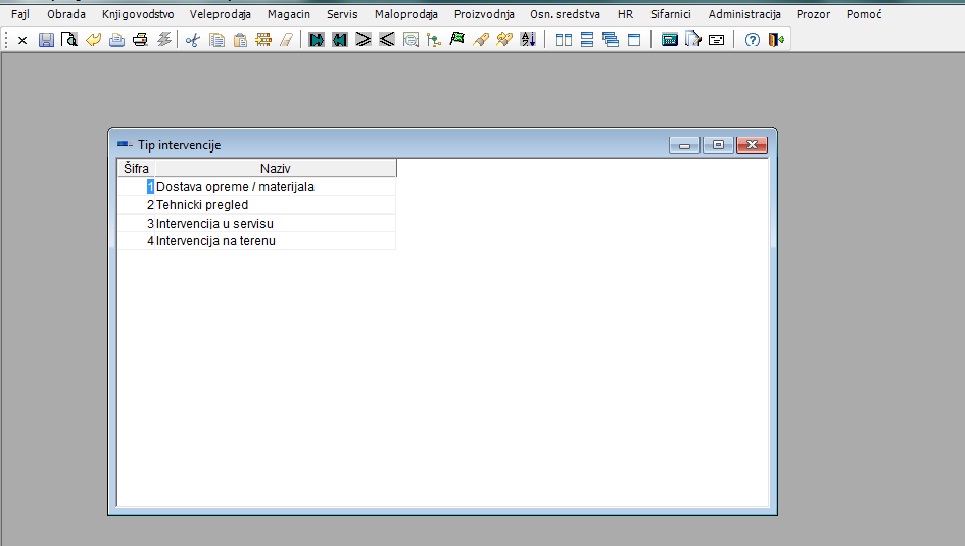Click the sort A-Z icon
Screen dimensions: 965x546
pyautogui.click(x=528, y=40)
